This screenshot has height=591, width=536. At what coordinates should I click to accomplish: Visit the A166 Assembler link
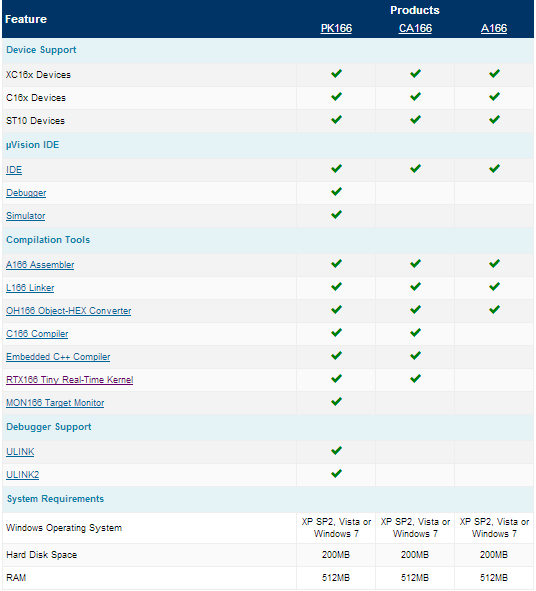pyautogui.click(x=40, y=265)
